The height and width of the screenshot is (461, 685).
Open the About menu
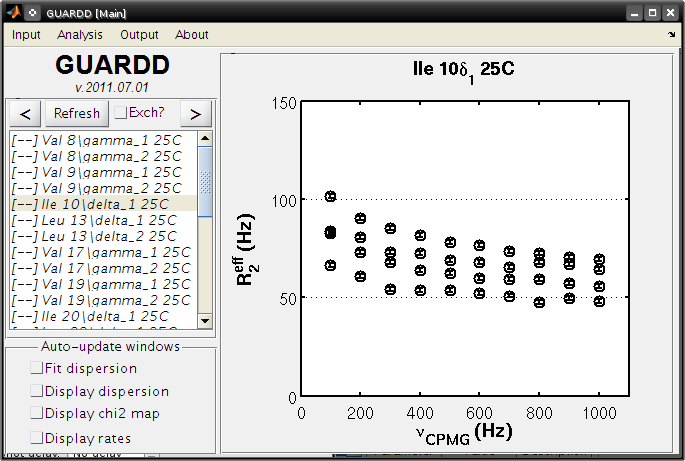pos(192,35)
